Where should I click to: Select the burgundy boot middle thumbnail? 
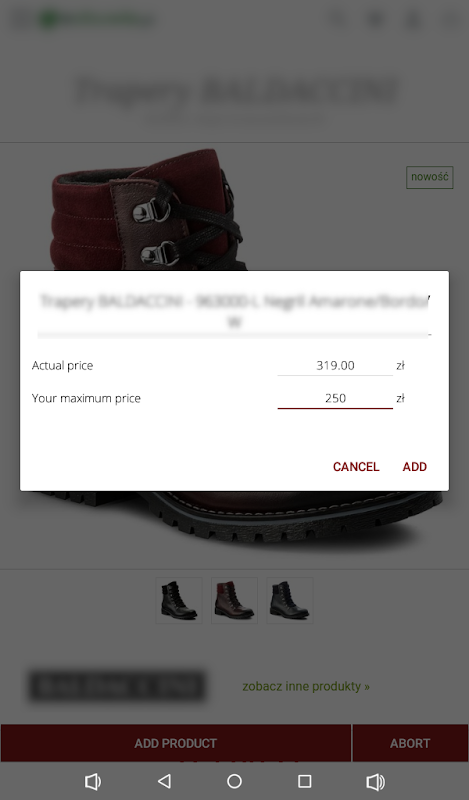(234, 600)
